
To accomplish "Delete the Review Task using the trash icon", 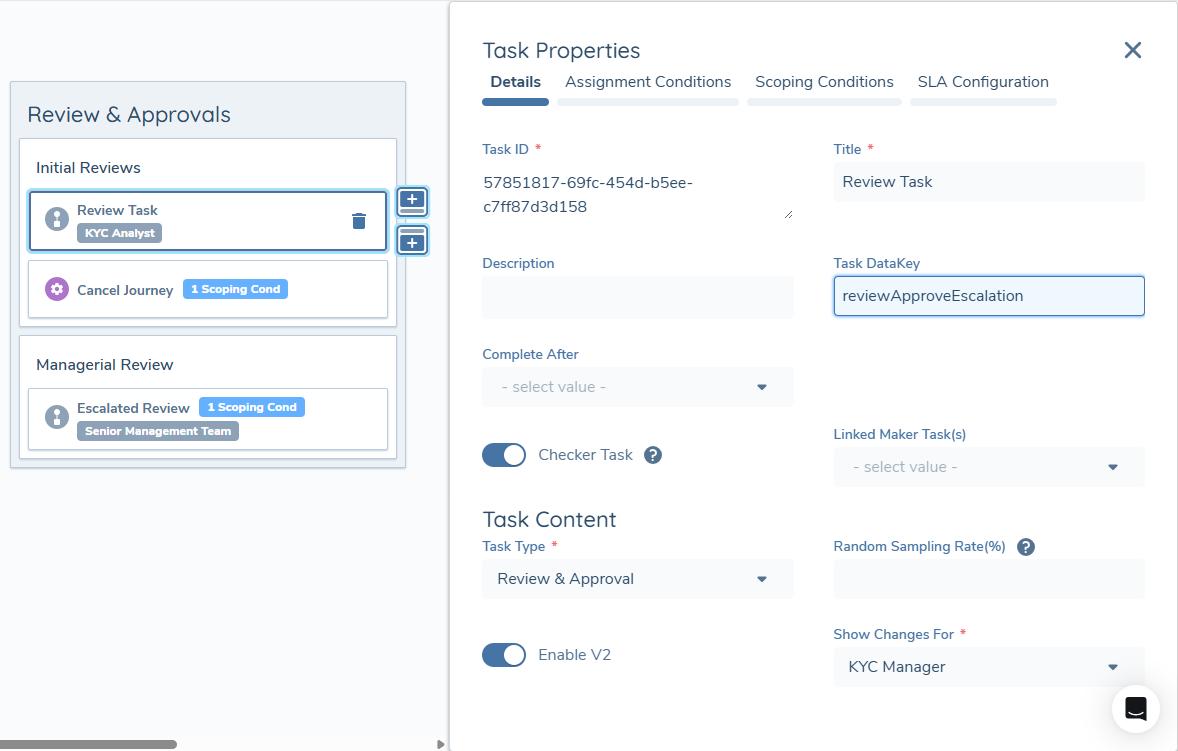I will click(359, 221).
